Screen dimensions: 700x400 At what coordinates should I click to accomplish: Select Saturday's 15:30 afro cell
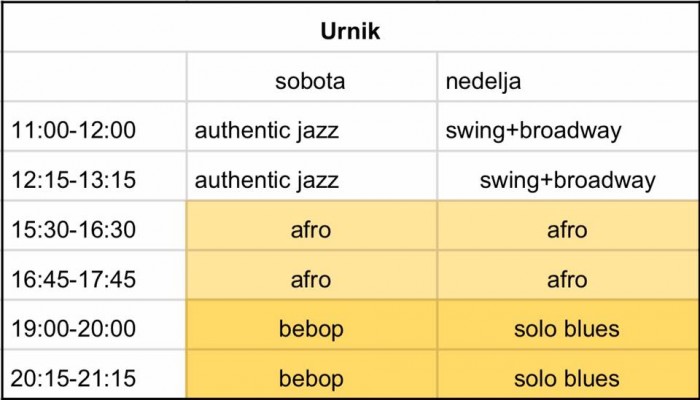pyautogui.click(x=312, y=225)
